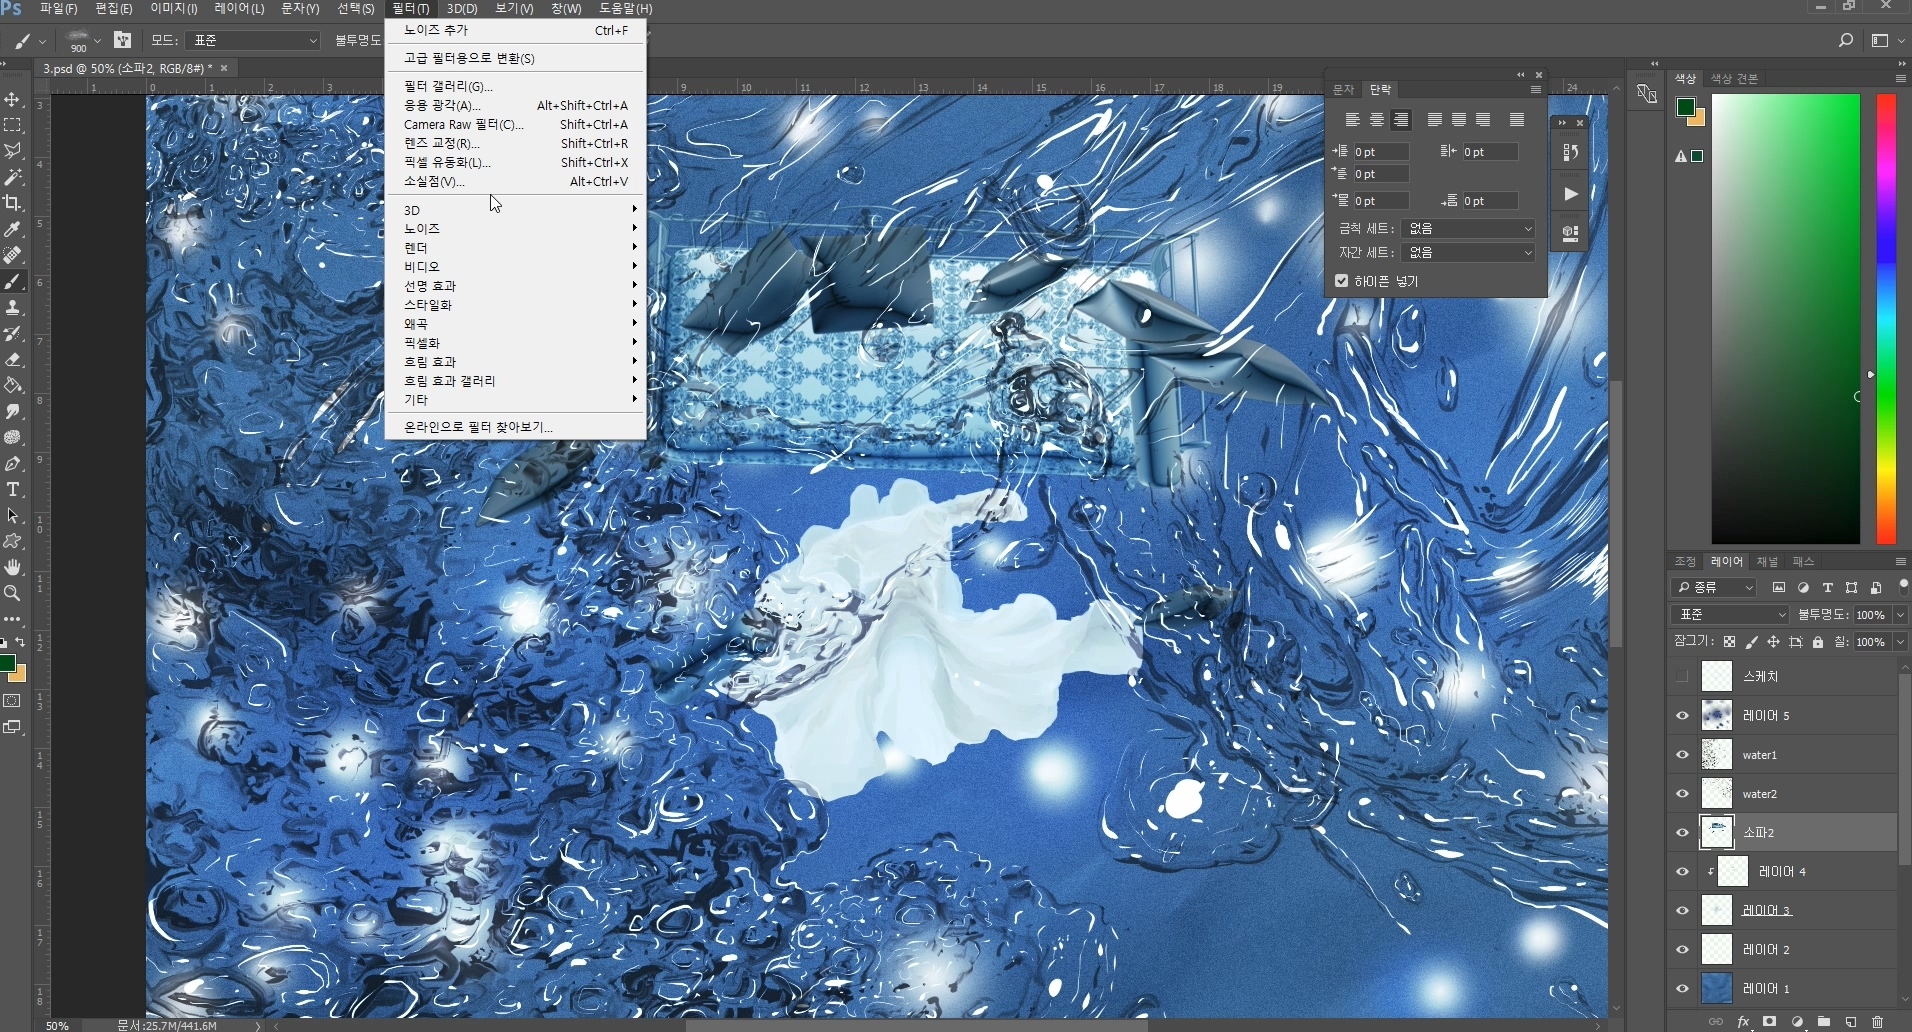This screenshot has width=1912, height=1032.
Task: Open the brush mode dropdown in options bar
Action: pos(253,40)
